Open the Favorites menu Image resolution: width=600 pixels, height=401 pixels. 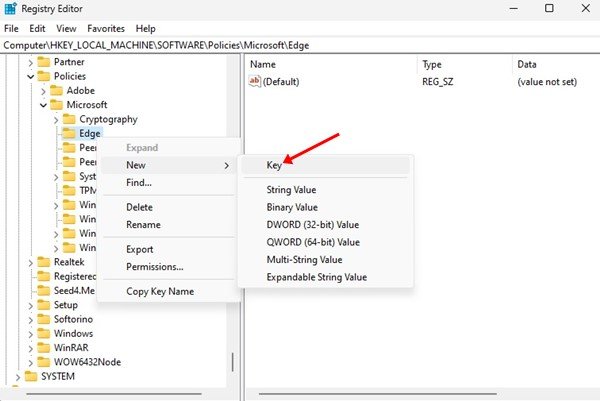[x=106, y=29]
